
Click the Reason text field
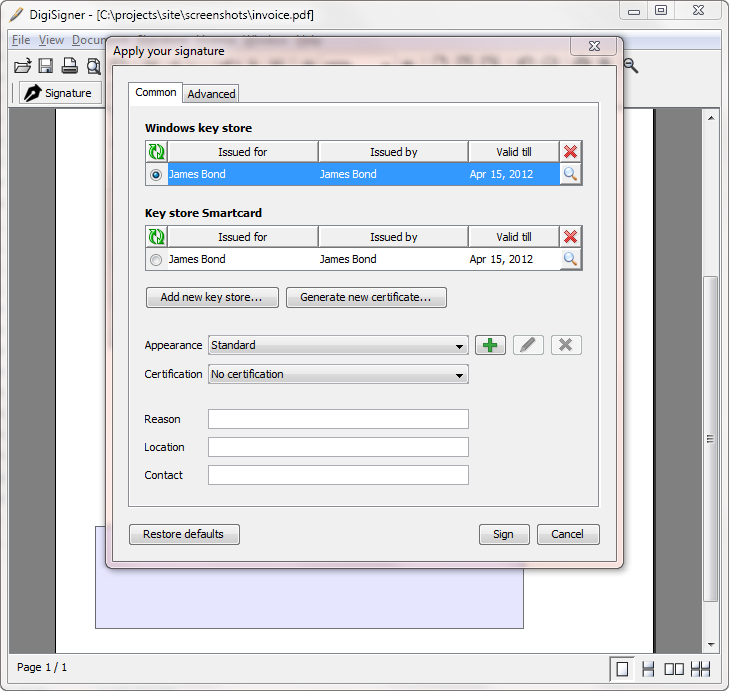[338, 419]
